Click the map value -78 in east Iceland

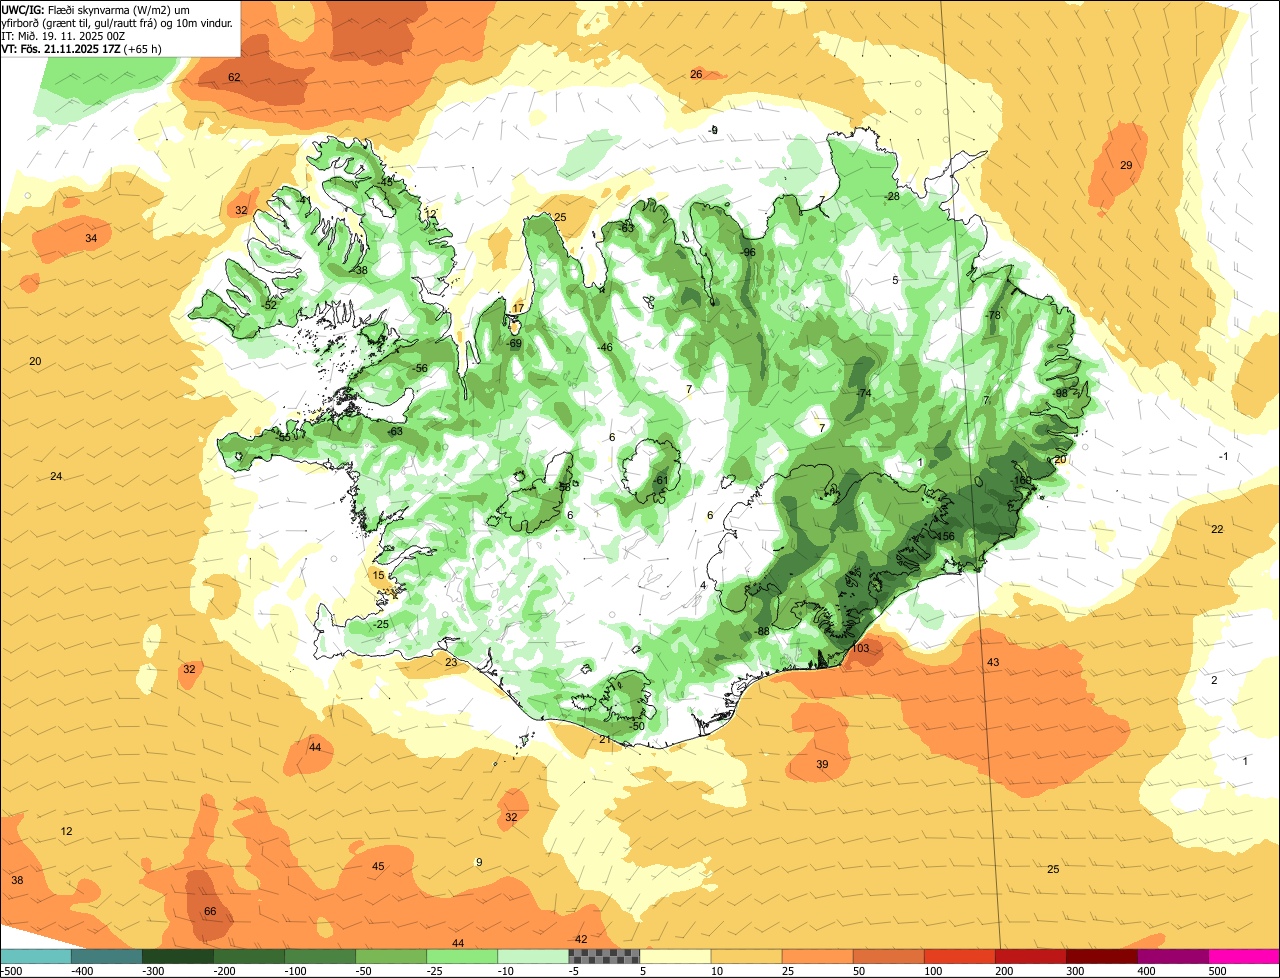click(992, 315)
